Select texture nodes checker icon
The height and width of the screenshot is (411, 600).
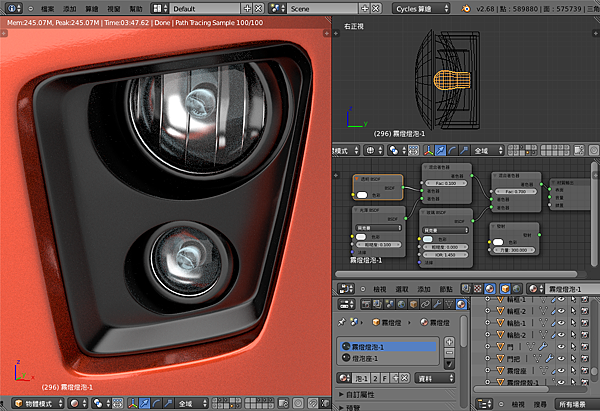tap(478, 289)
